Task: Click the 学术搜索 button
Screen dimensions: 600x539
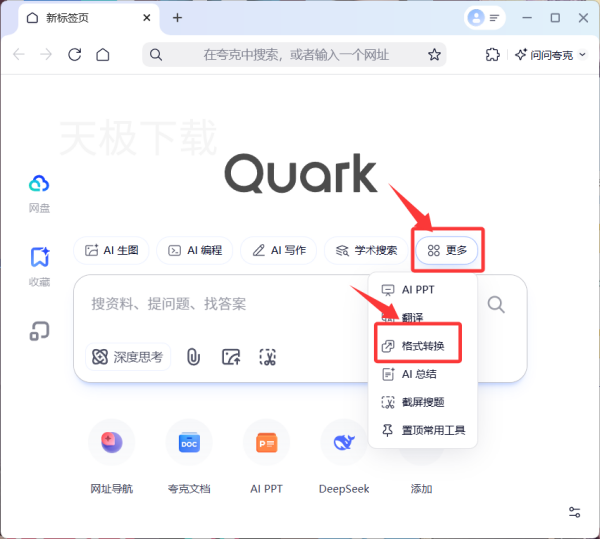Action: click(366, 251)
